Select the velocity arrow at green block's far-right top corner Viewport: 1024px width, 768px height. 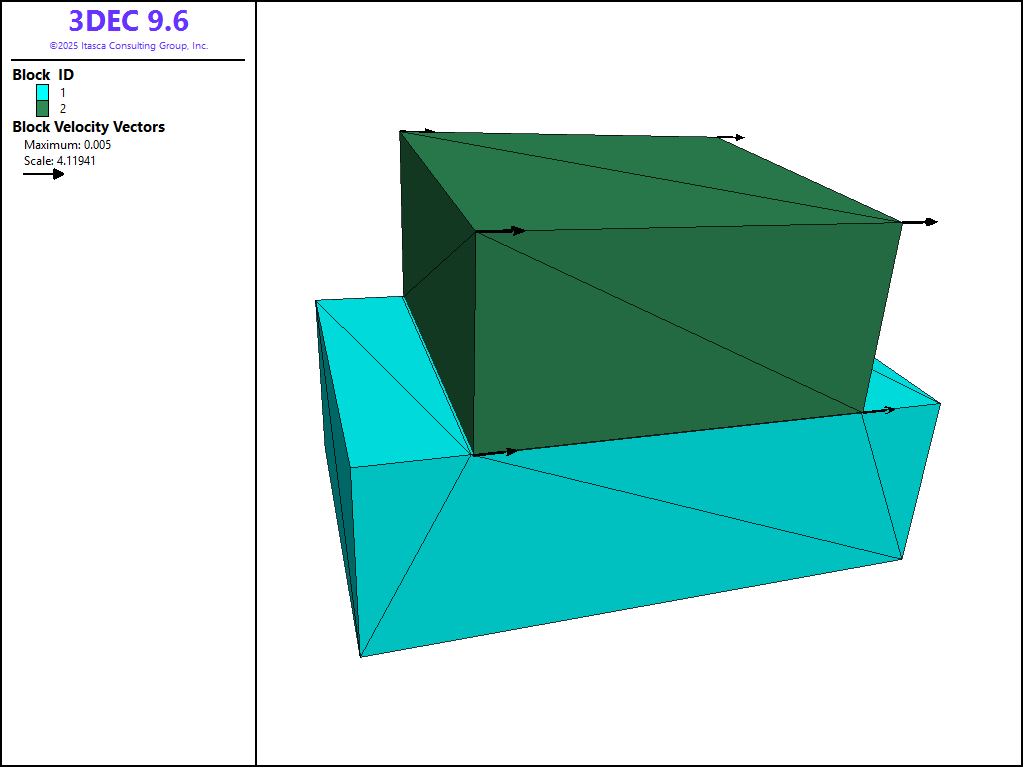[921, 222]
